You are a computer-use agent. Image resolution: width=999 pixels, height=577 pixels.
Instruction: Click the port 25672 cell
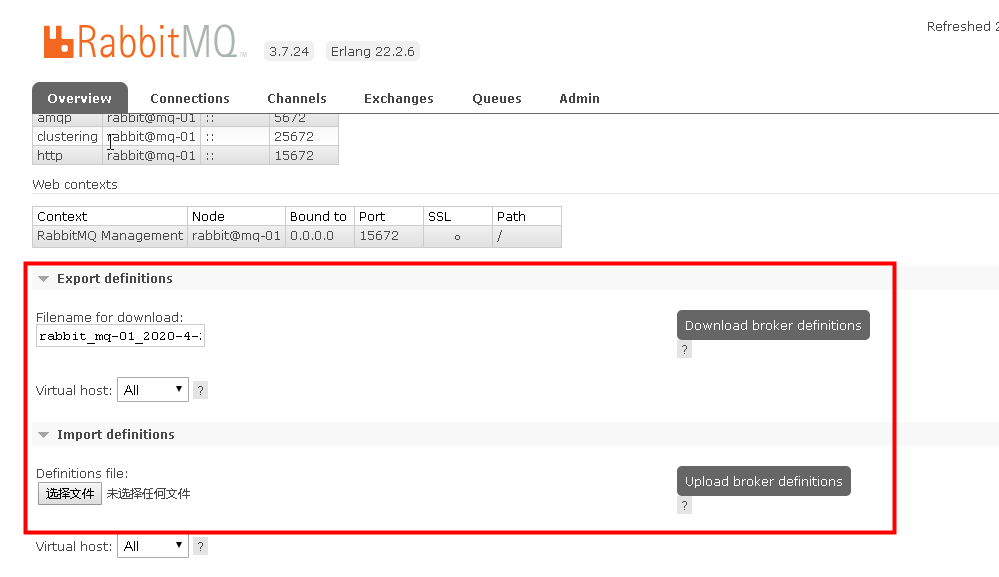point(304,136)
